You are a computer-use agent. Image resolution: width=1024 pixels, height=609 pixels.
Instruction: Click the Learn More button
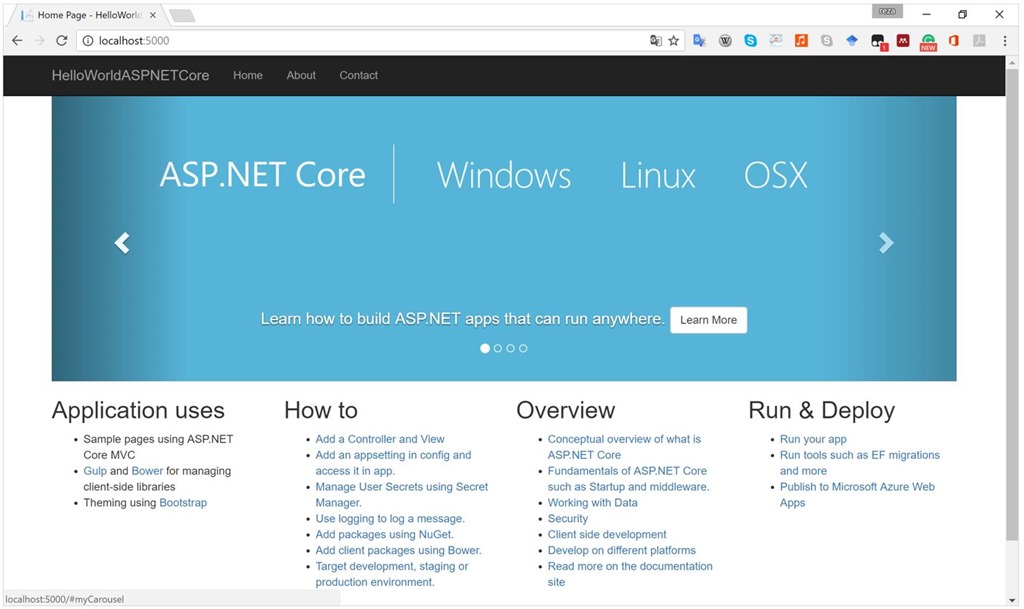point(708,319)
